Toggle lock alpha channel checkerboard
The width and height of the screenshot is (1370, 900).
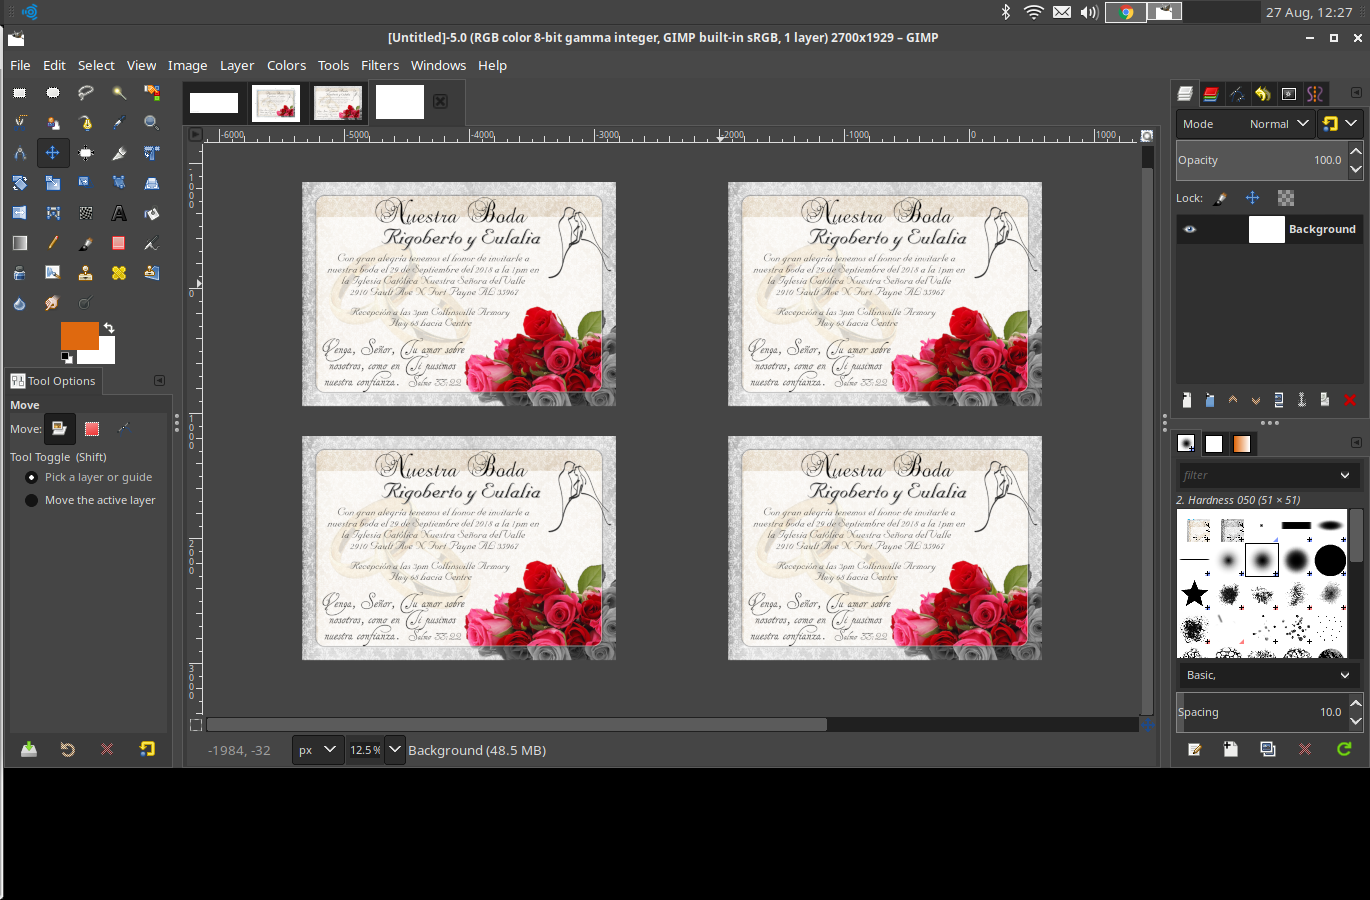click(x=1286, y=198)
